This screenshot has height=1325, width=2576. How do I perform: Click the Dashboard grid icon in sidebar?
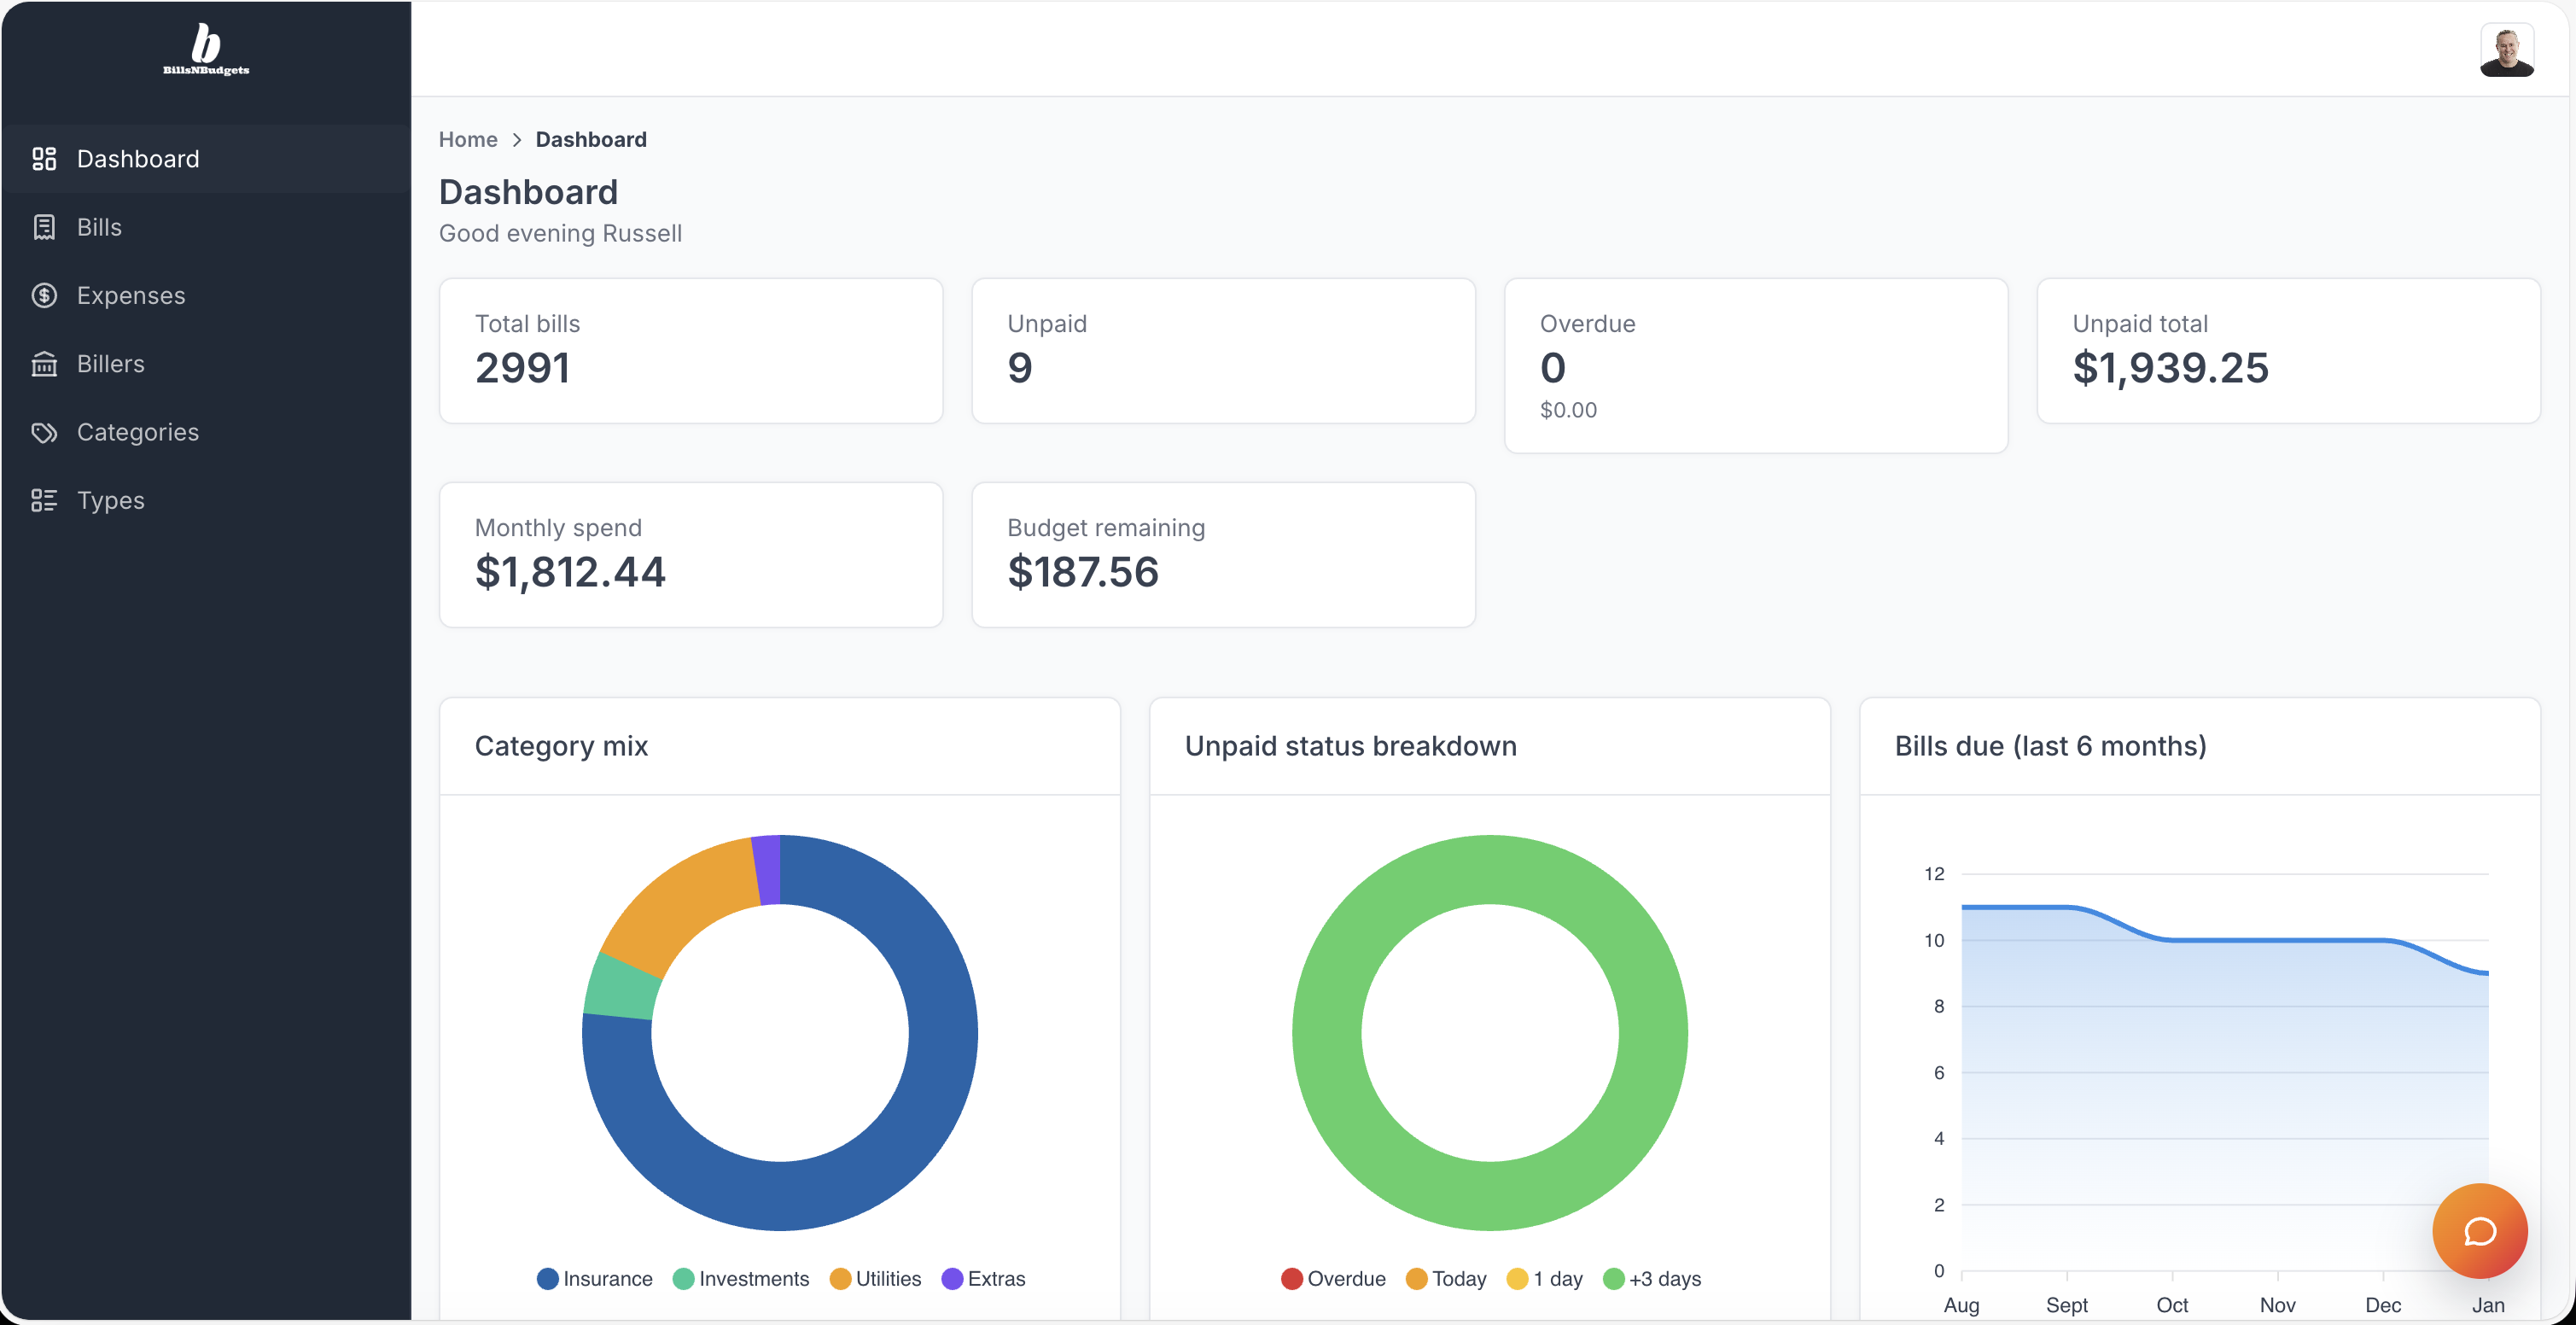pos(44,159)
